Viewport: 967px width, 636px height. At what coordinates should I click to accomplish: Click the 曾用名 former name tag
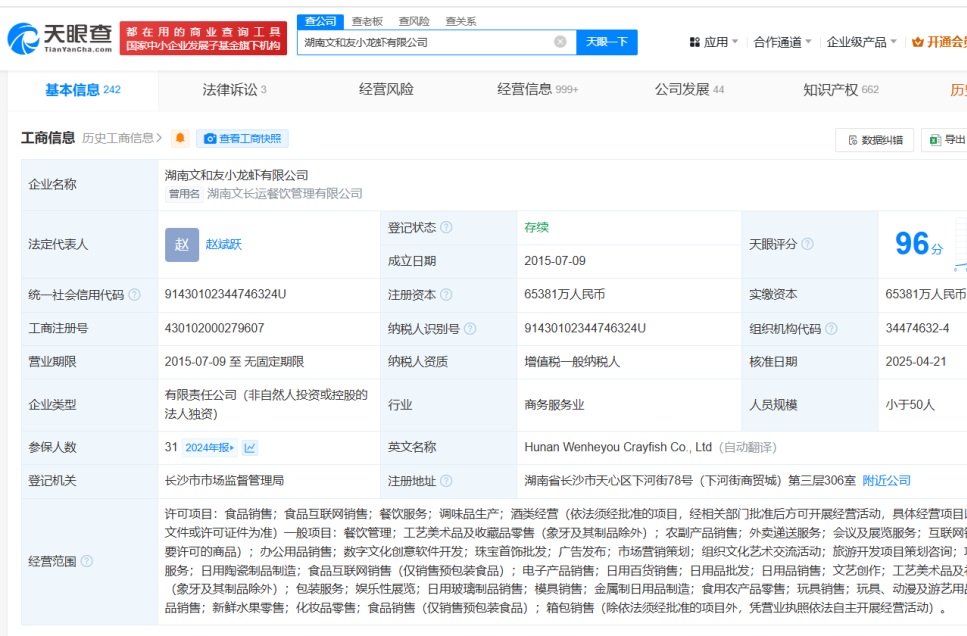[184, 194]
